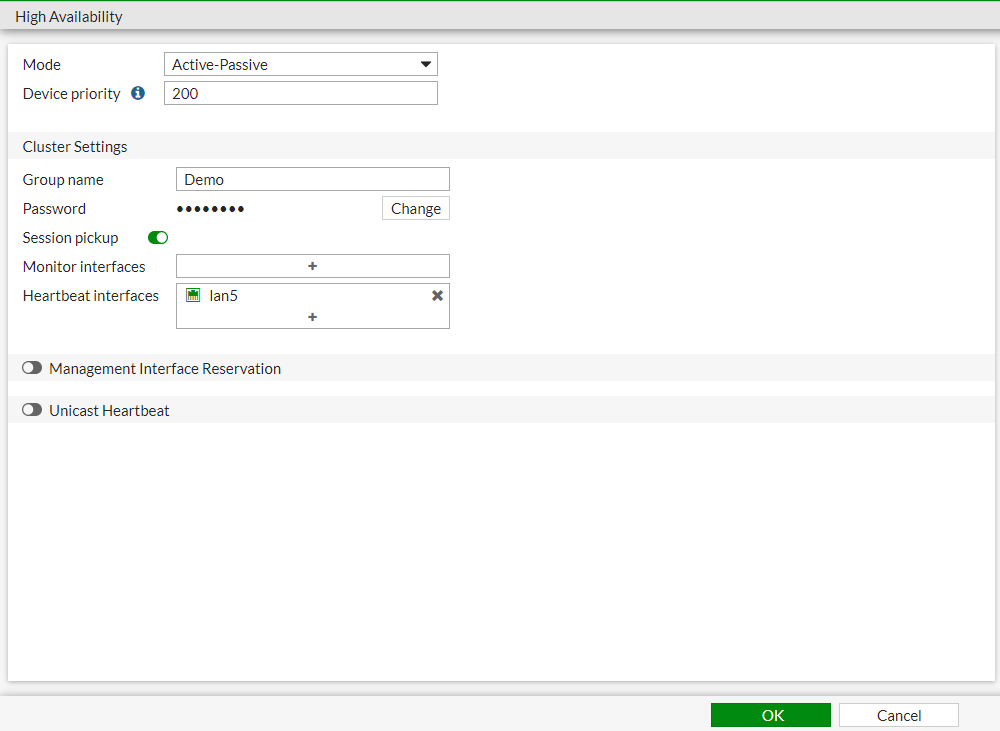Toggle the Session pickup switch off
Screen dimensions: 1000x731
[x=158, y=238]
